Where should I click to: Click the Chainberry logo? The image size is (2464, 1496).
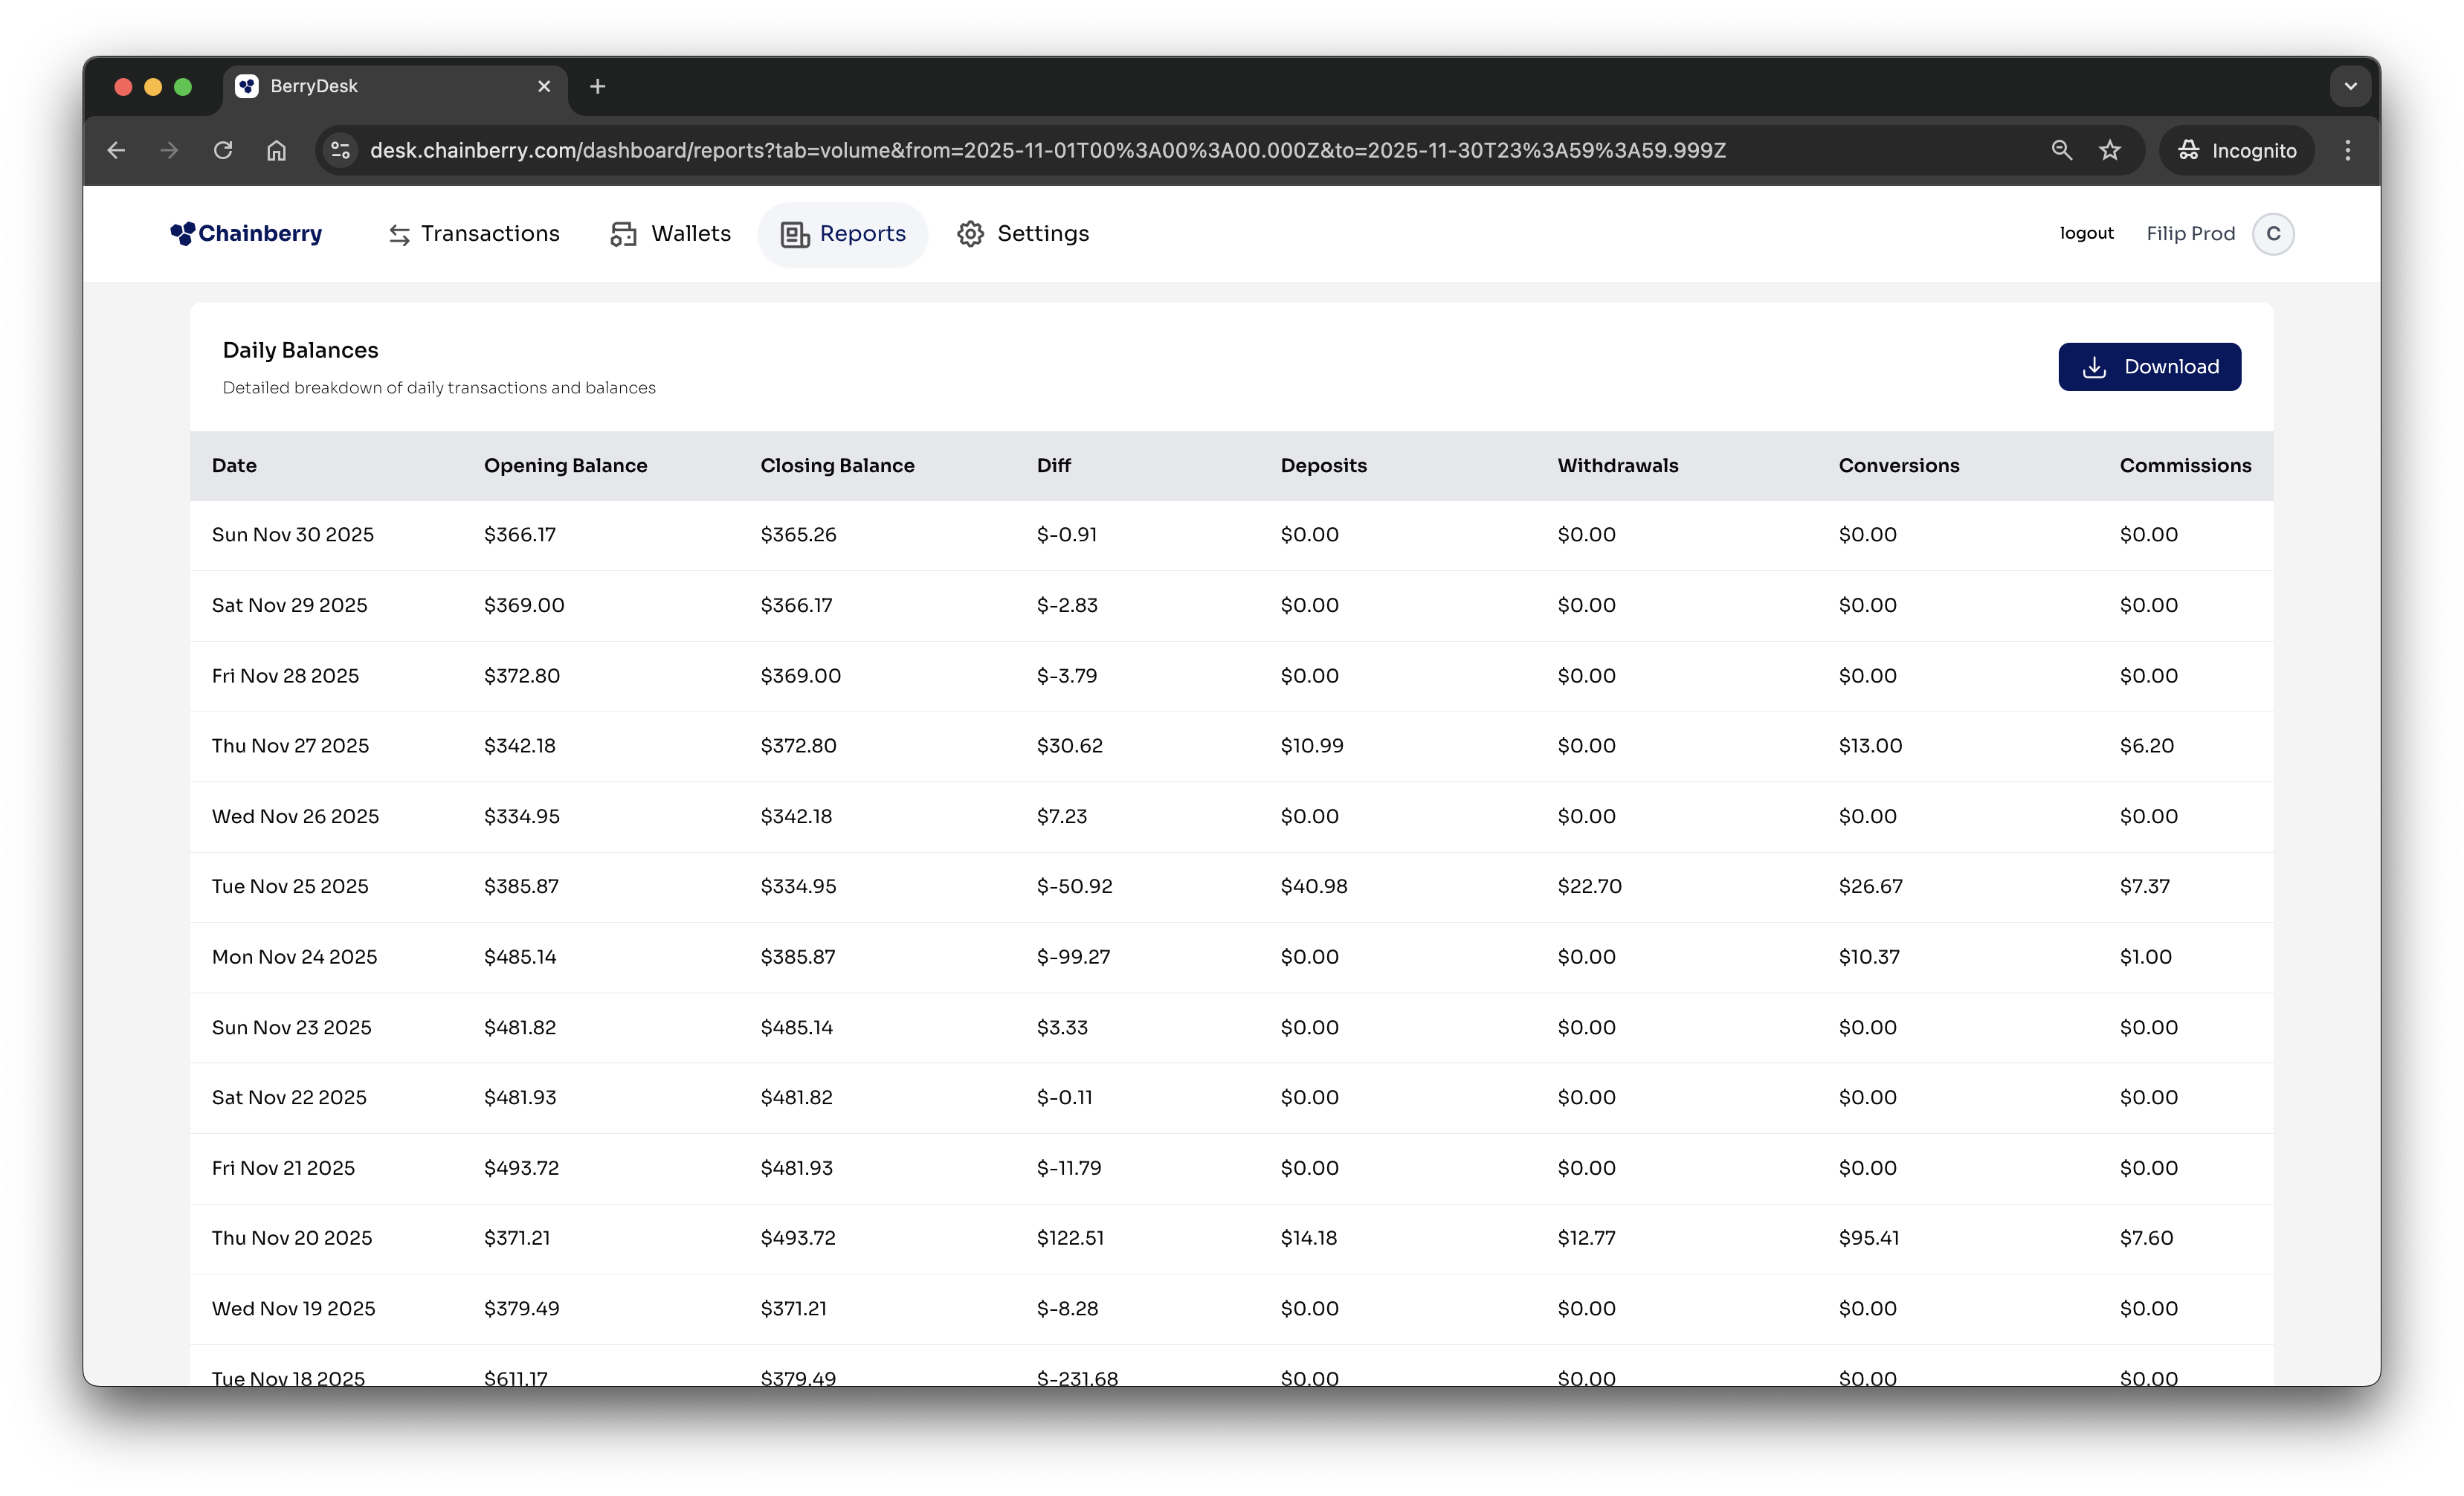pos(246,234)
